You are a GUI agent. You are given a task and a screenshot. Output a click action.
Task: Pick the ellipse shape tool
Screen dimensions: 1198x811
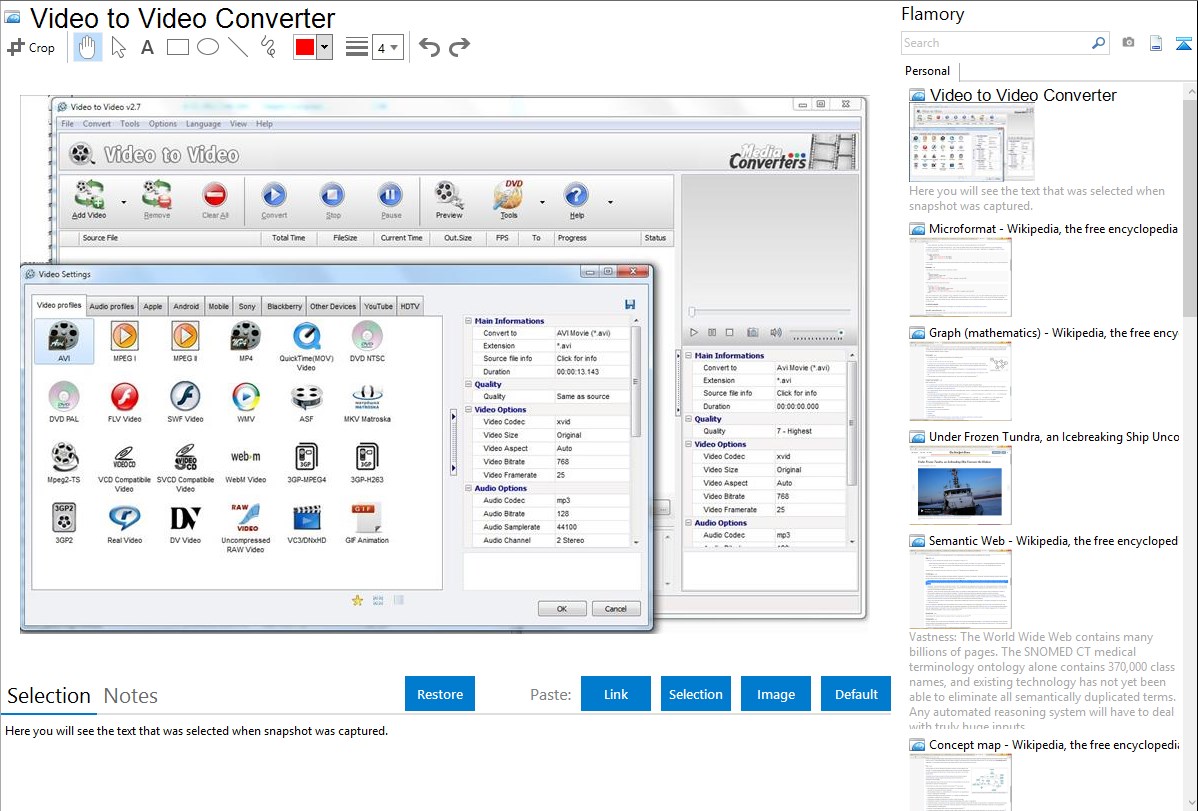coord(208,47)
